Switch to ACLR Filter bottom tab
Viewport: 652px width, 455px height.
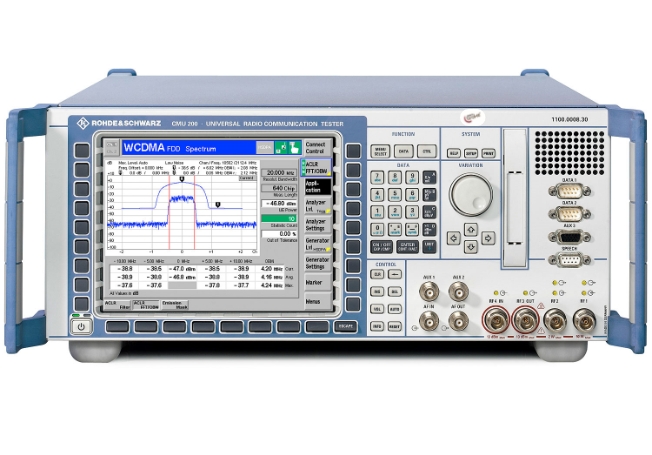(x=118, y=305)
